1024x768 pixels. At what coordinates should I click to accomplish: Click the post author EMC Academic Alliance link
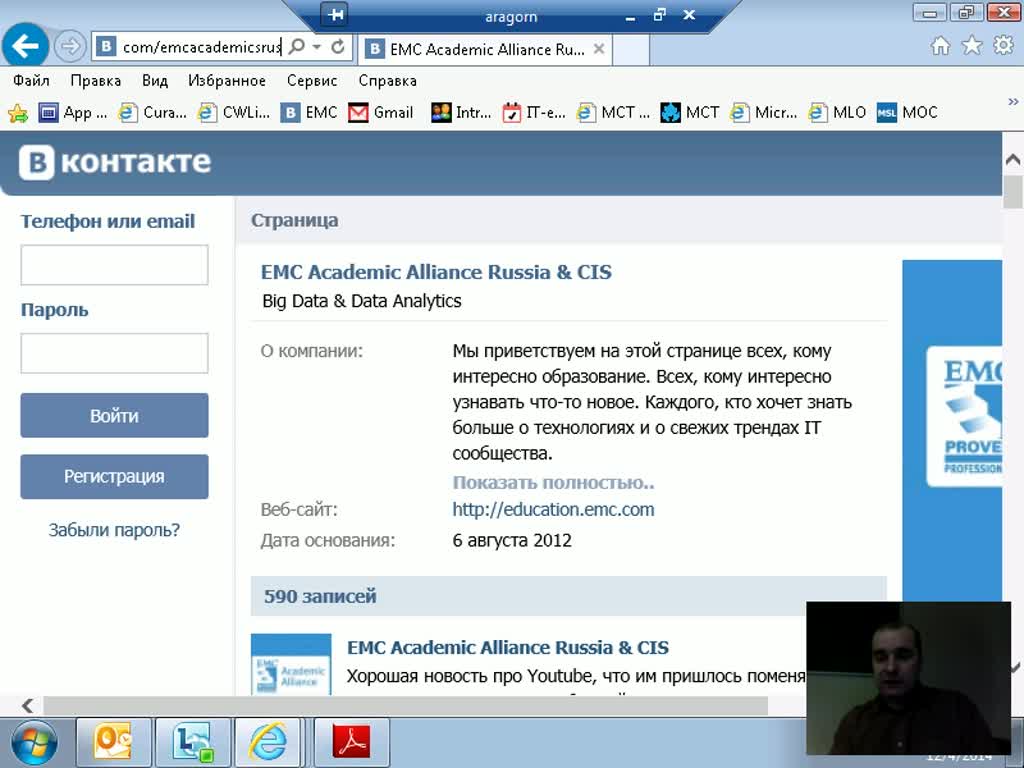[x=508, y=647]
